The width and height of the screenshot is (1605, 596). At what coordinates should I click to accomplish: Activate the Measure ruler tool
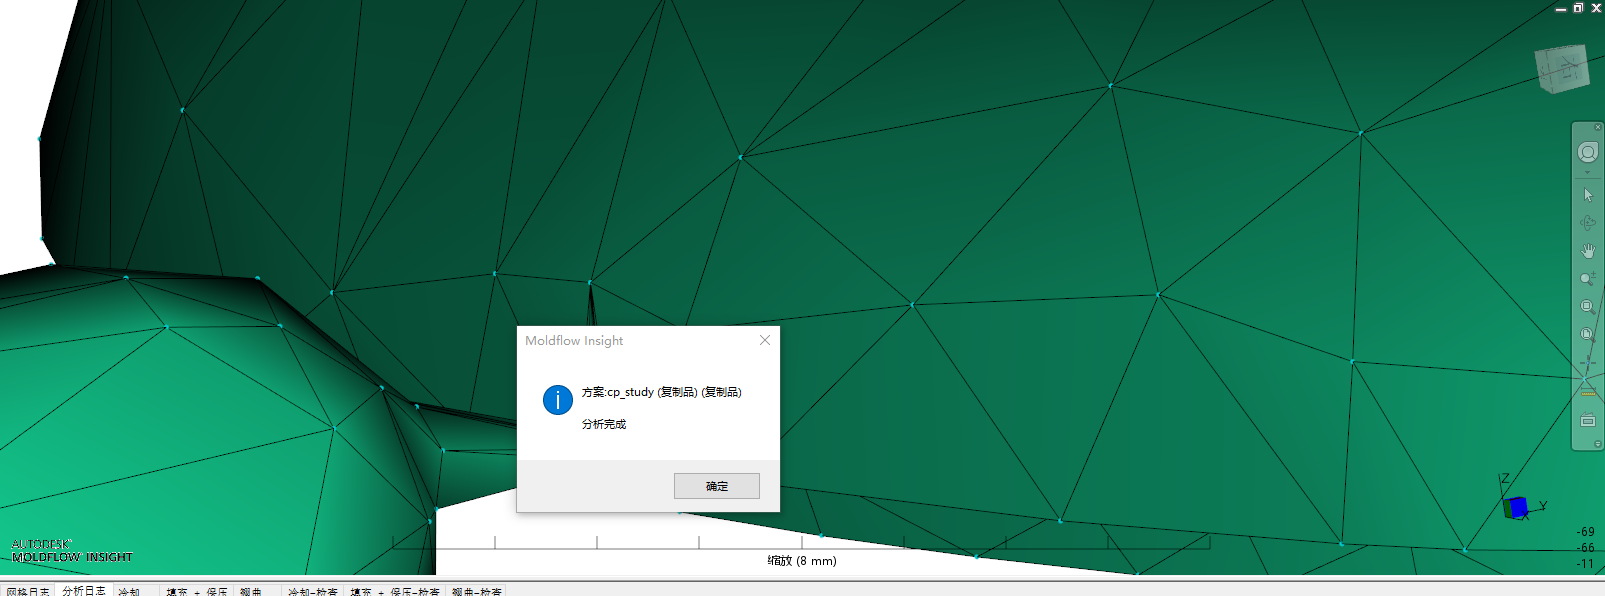[x=1587, y=392]
